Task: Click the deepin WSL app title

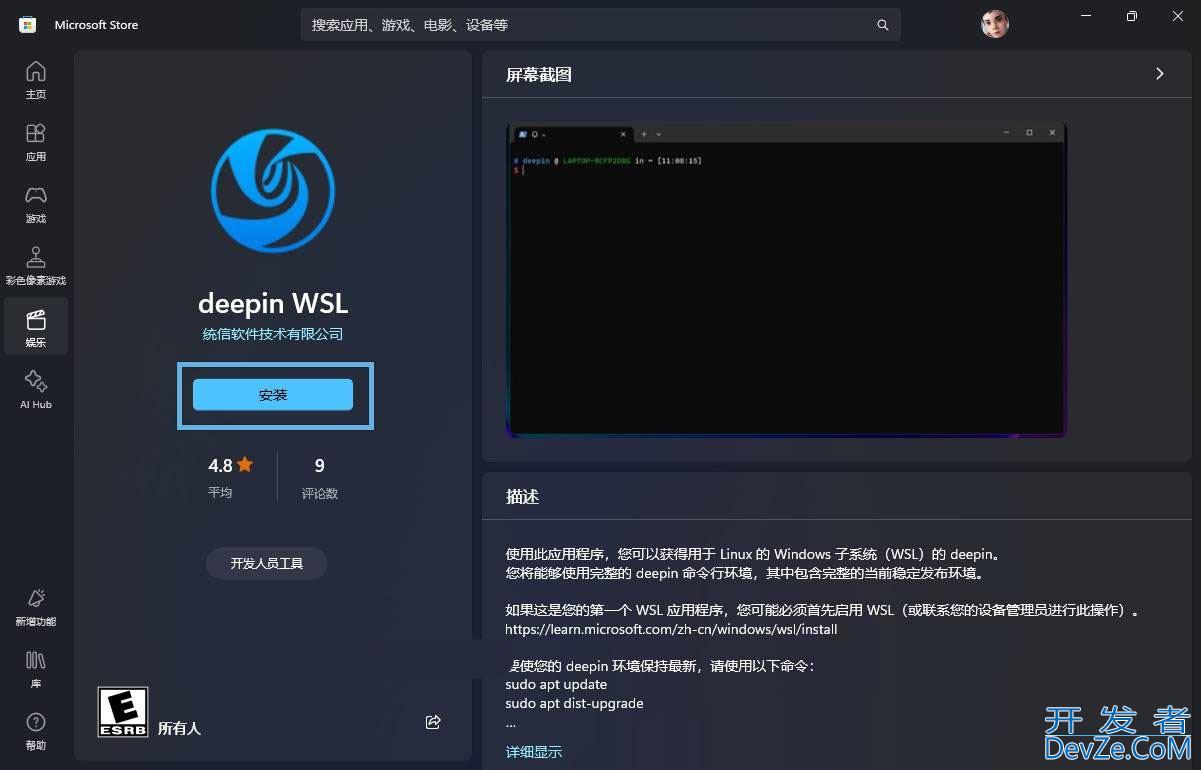Action: click(273, 303)
